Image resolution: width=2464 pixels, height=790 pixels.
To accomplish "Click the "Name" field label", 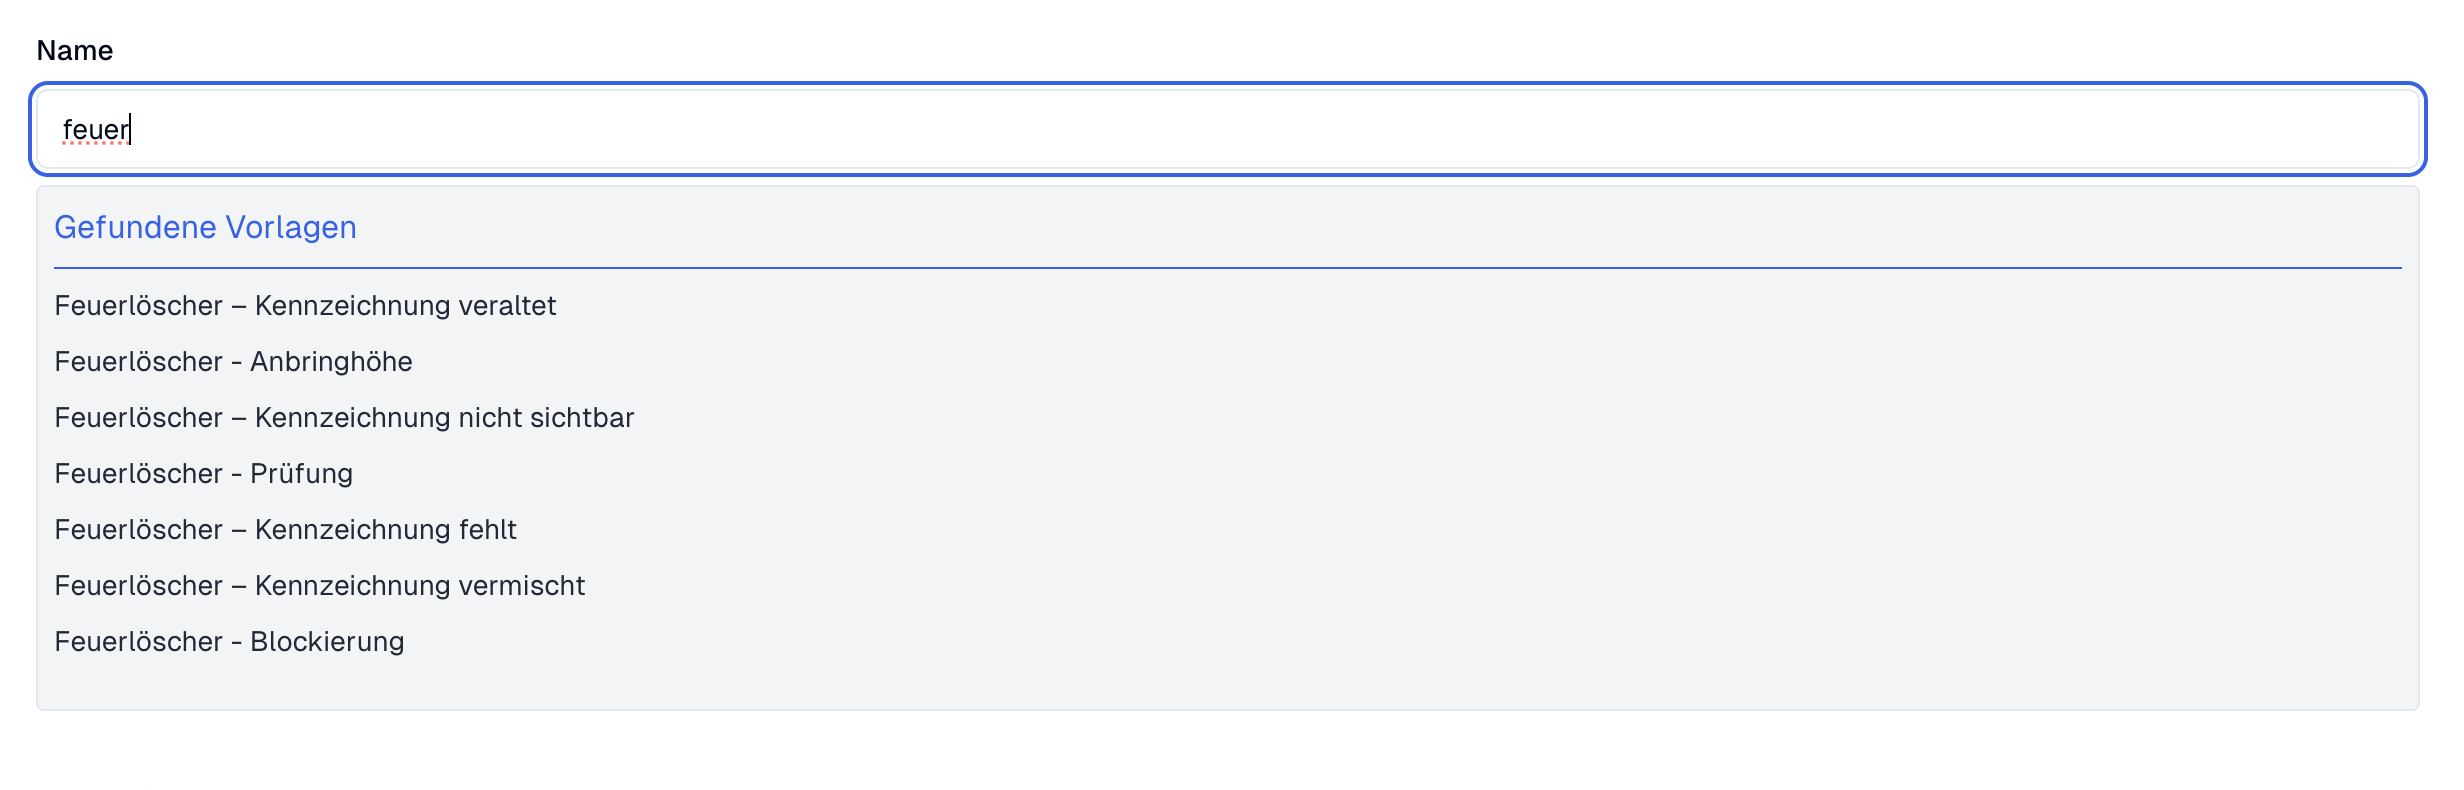I will [x=75, y=51].
